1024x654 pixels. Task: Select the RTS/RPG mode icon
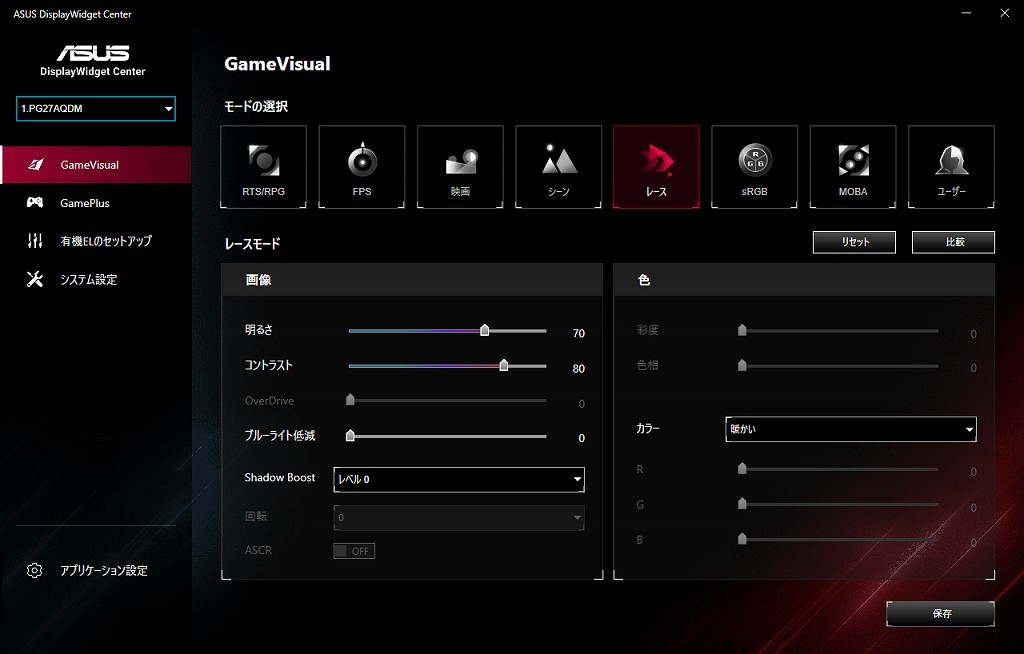coord(263,167)
